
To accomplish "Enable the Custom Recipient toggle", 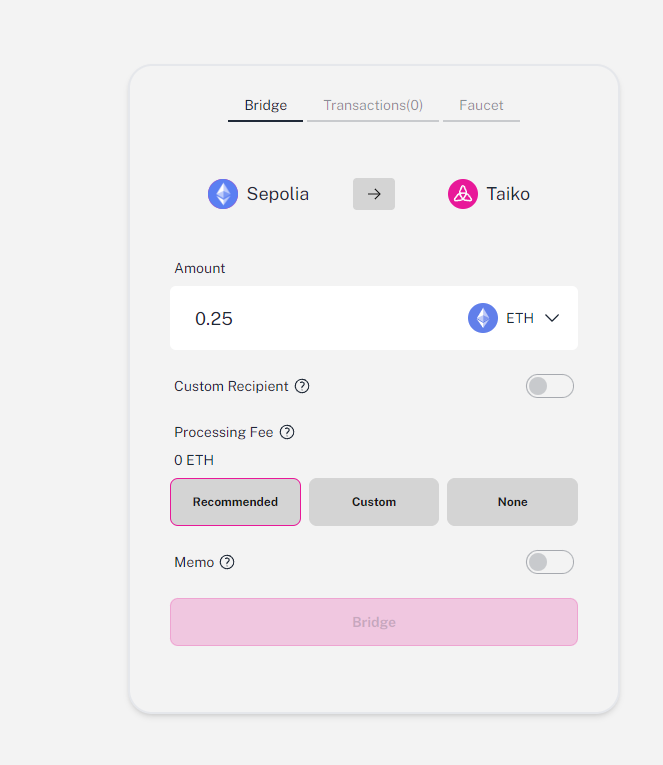I will (x=549, y=386).
